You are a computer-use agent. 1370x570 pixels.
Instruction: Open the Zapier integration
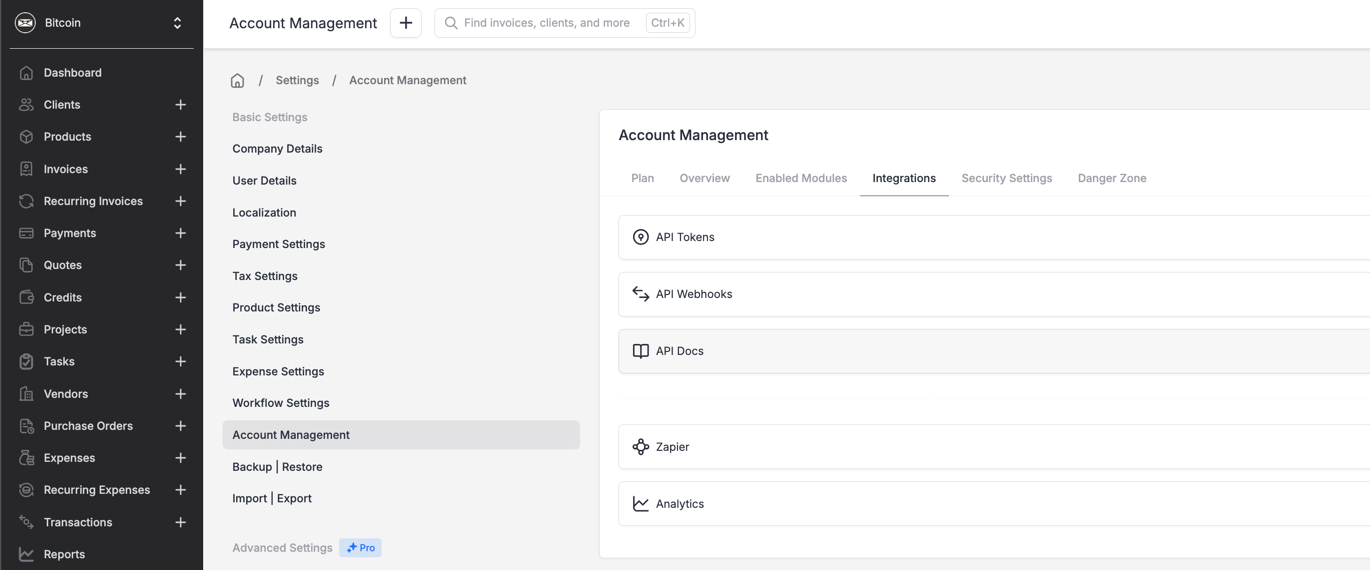pos(672,447)
